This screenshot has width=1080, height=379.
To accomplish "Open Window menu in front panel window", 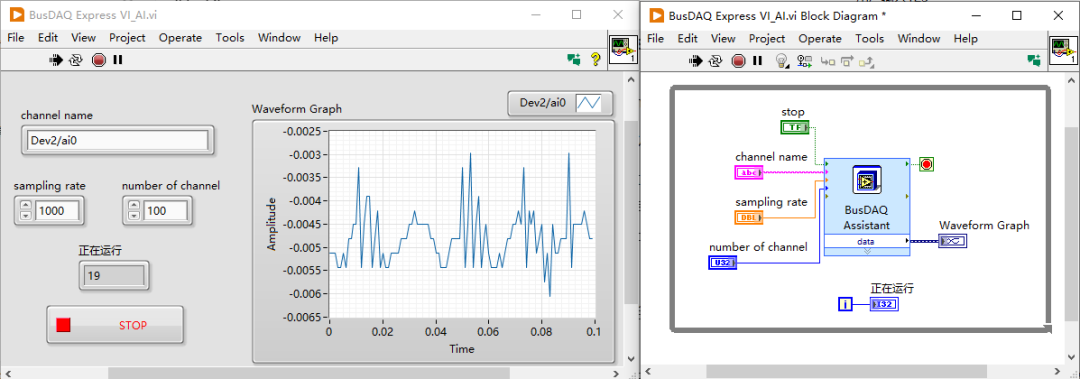I will [x=279, y=38].
